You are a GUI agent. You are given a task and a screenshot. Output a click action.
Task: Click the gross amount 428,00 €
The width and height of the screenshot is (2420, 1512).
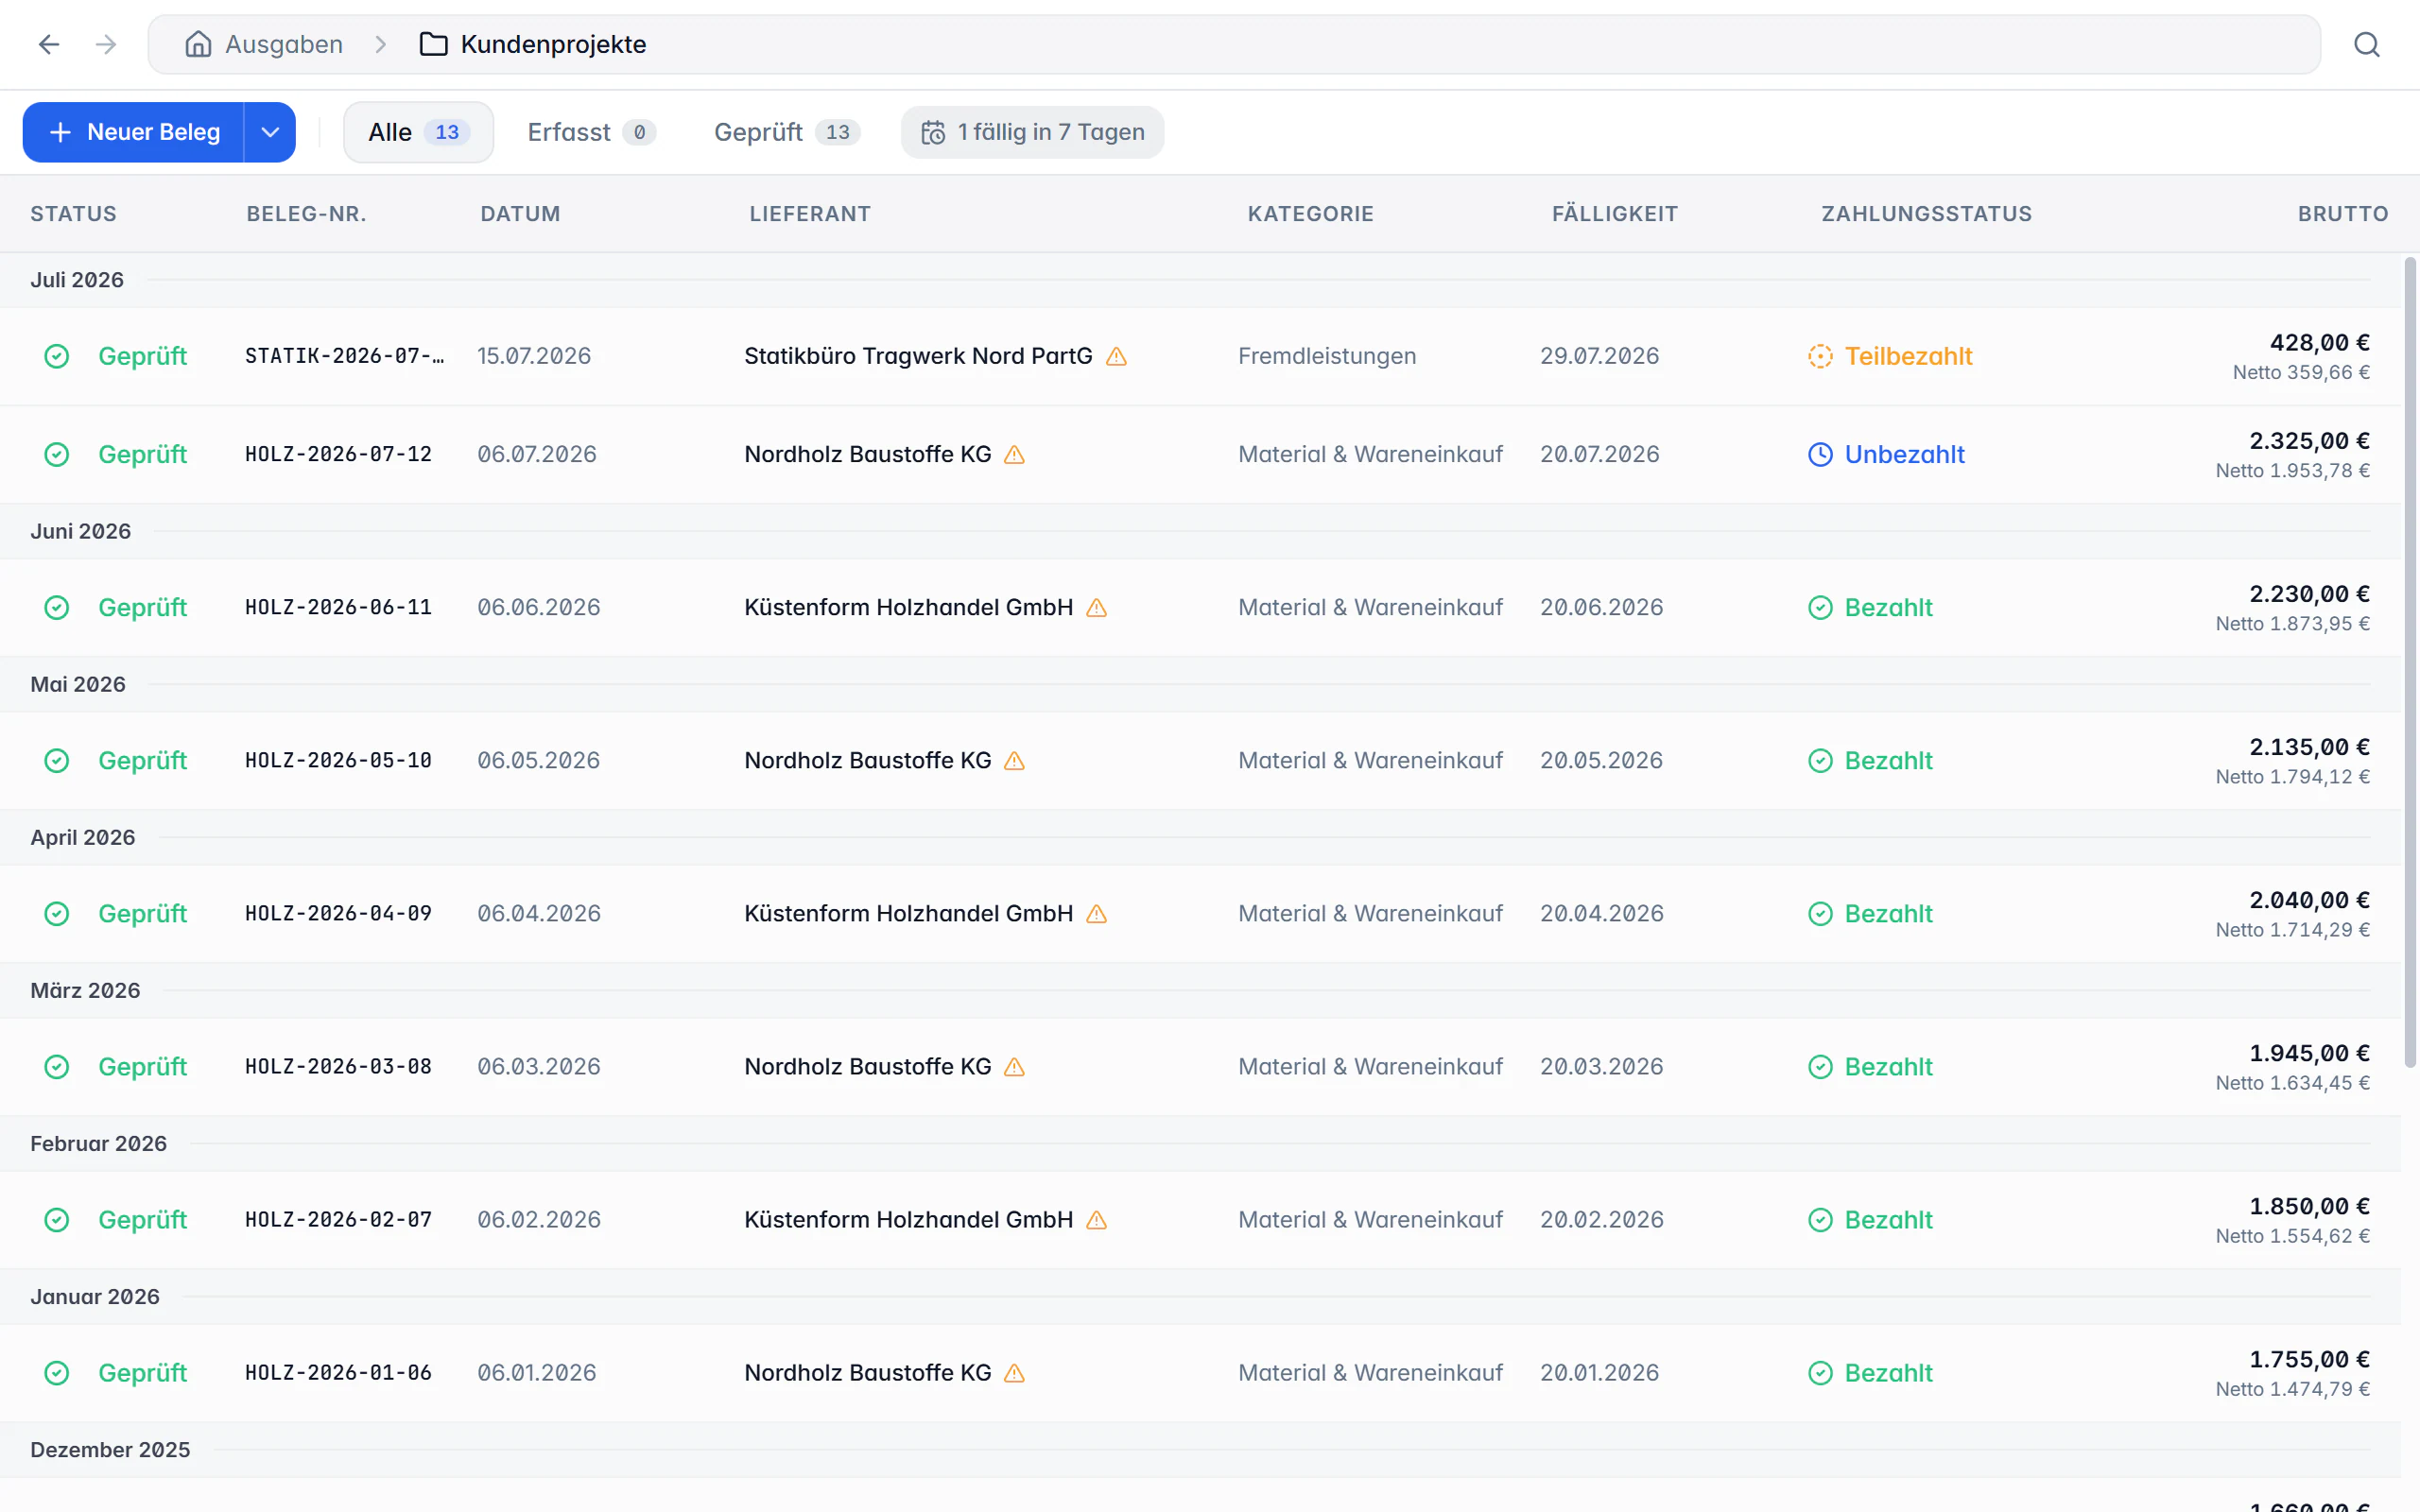point(2319,342)
